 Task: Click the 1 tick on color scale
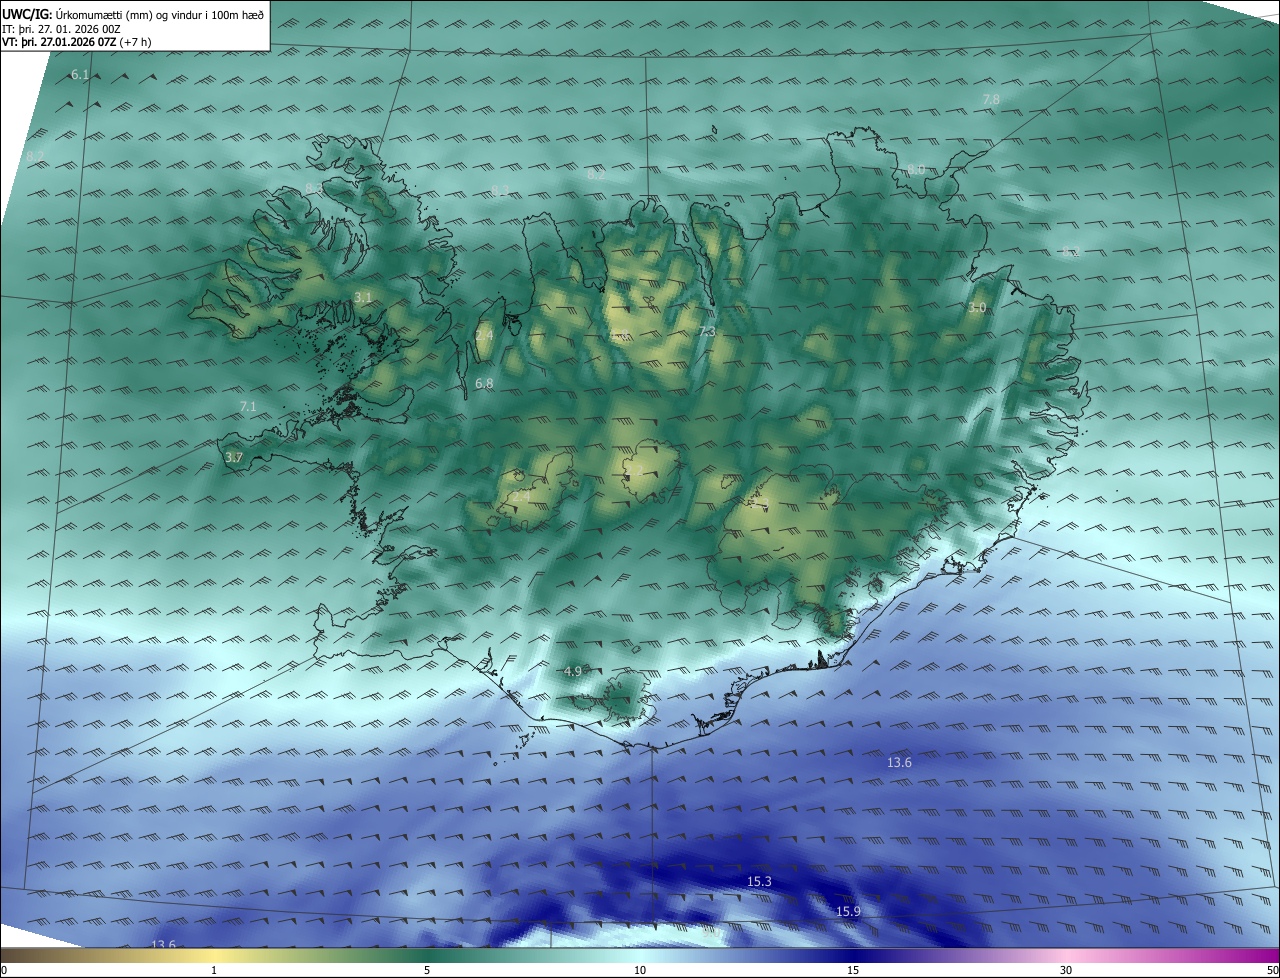214,970
